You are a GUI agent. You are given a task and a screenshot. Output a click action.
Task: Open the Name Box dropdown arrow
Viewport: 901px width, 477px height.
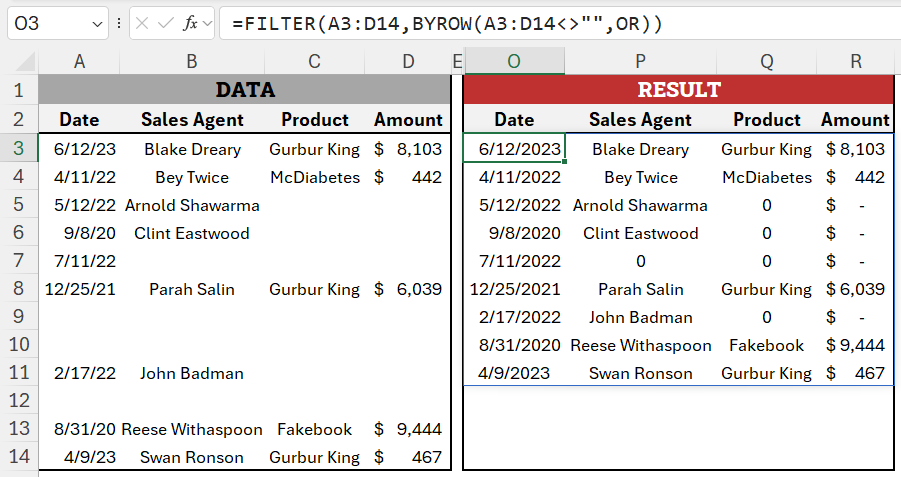coord(97,24)
